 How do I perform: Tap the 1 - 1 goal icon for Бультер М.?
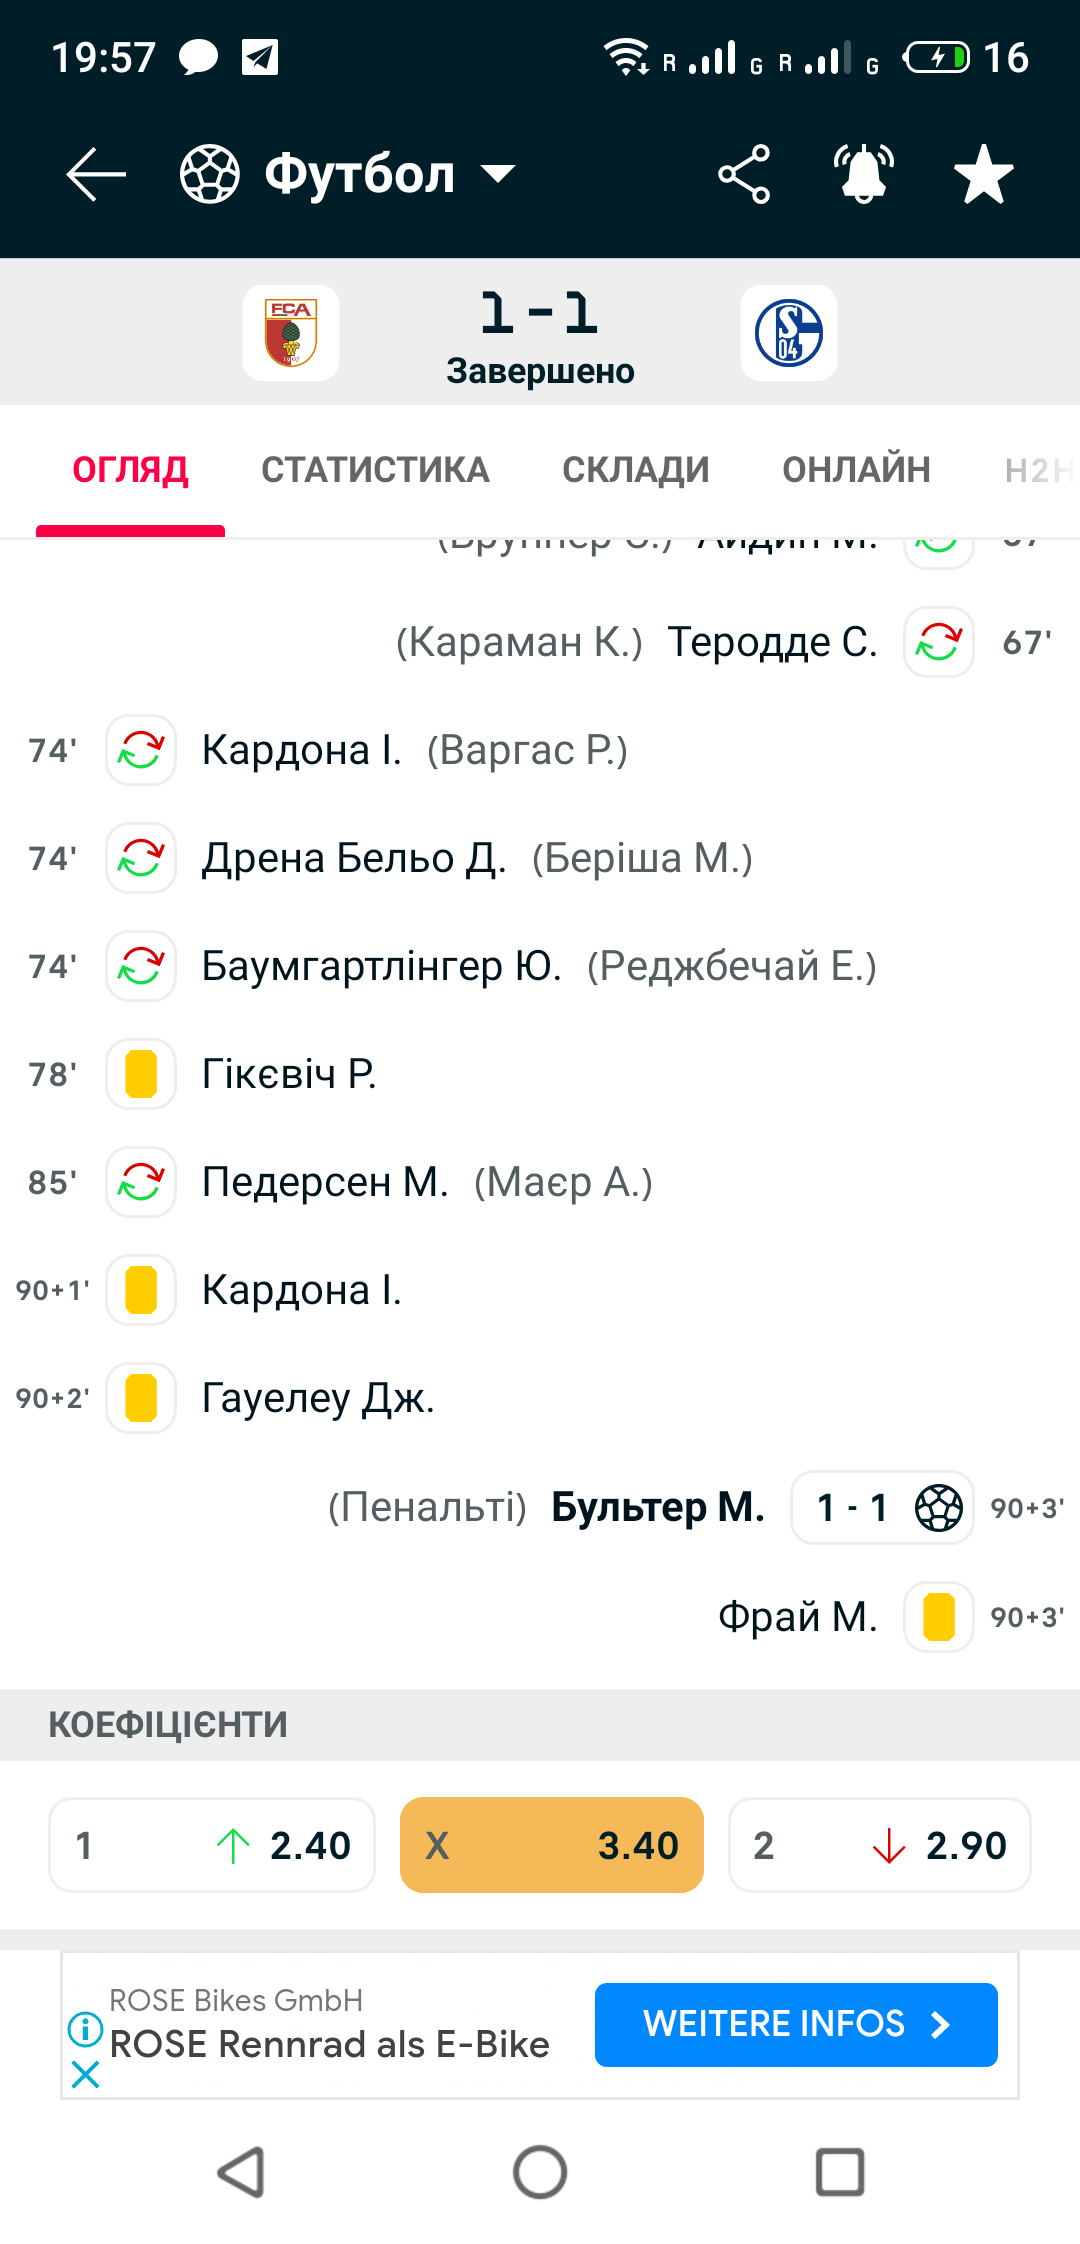tap(882, 1507)
